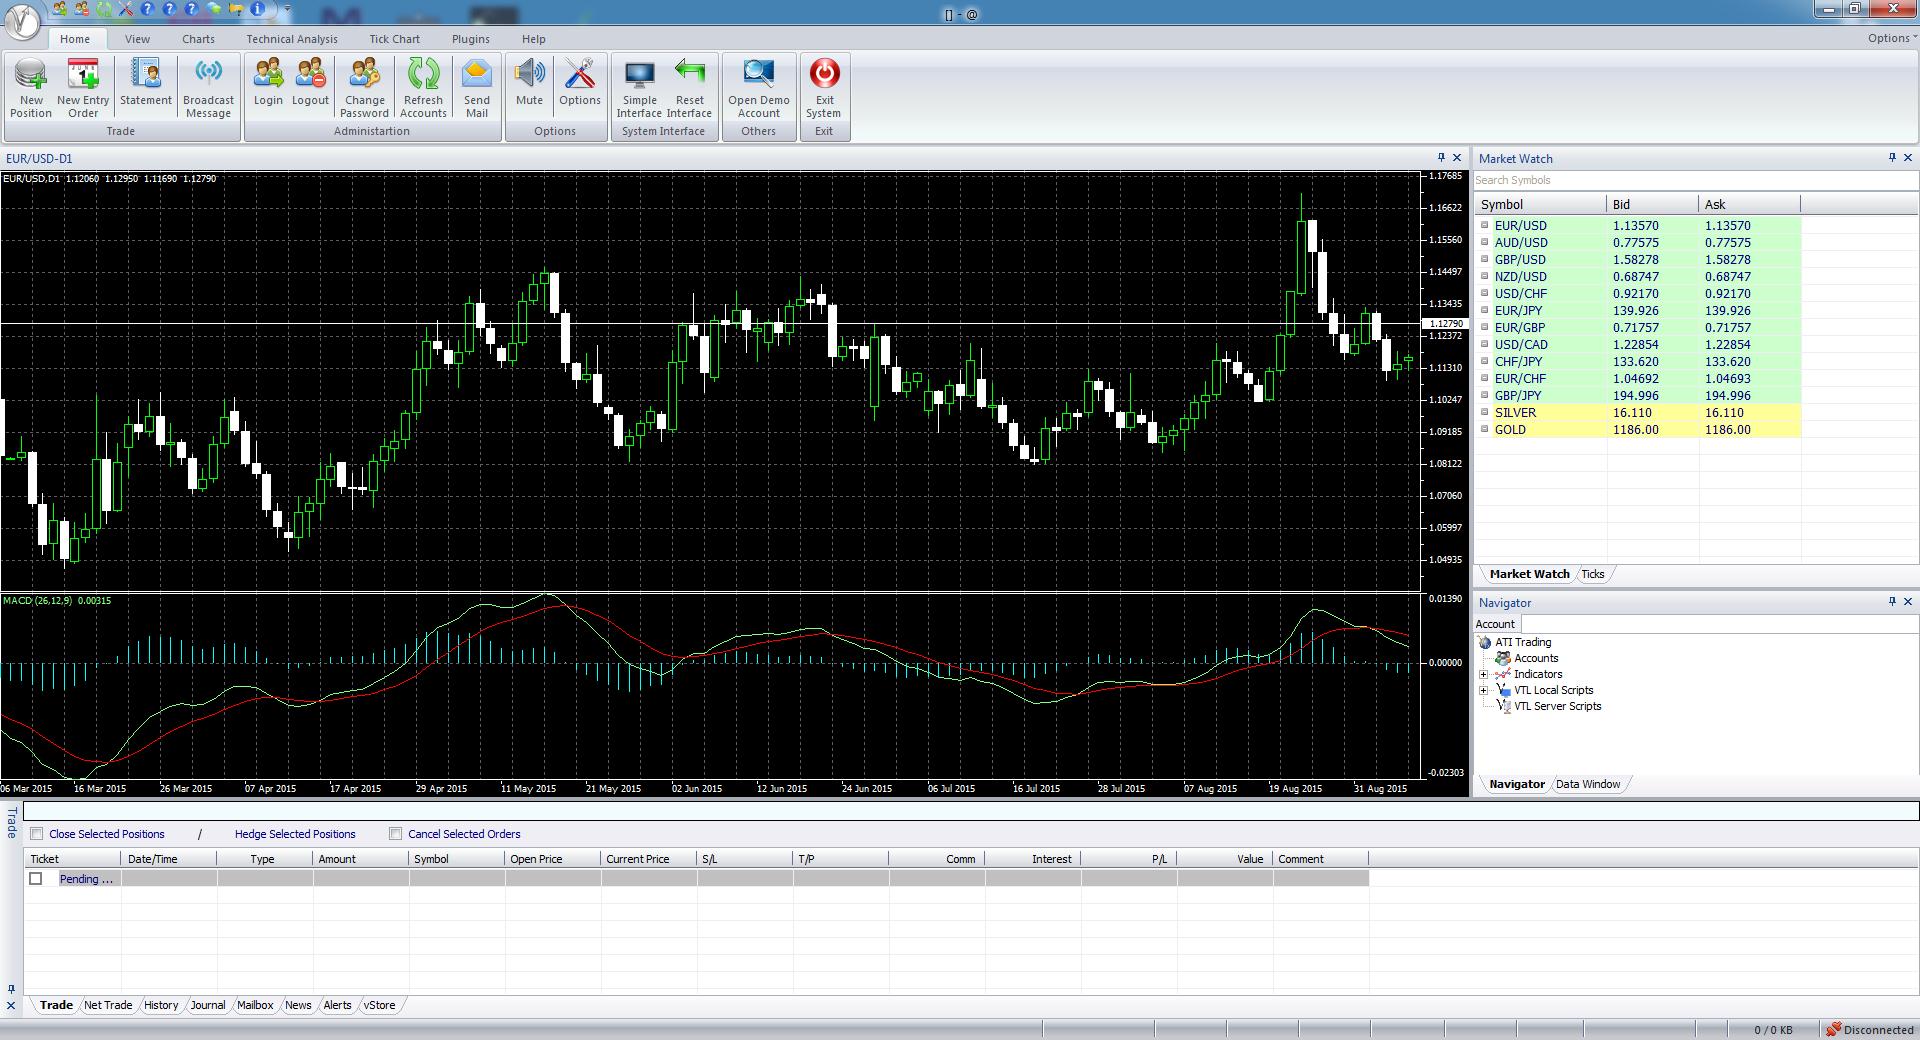The image size is (1920, 1040).
Task: Open the Plugins ribbon tab
Action: [470, 39]
